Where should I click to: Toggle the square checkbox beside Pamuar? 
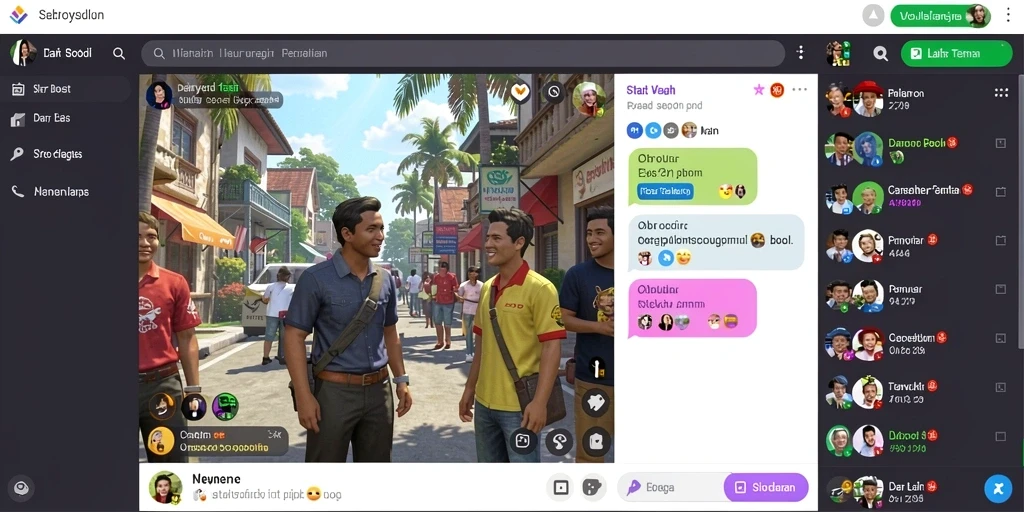tap(1000, 289)
